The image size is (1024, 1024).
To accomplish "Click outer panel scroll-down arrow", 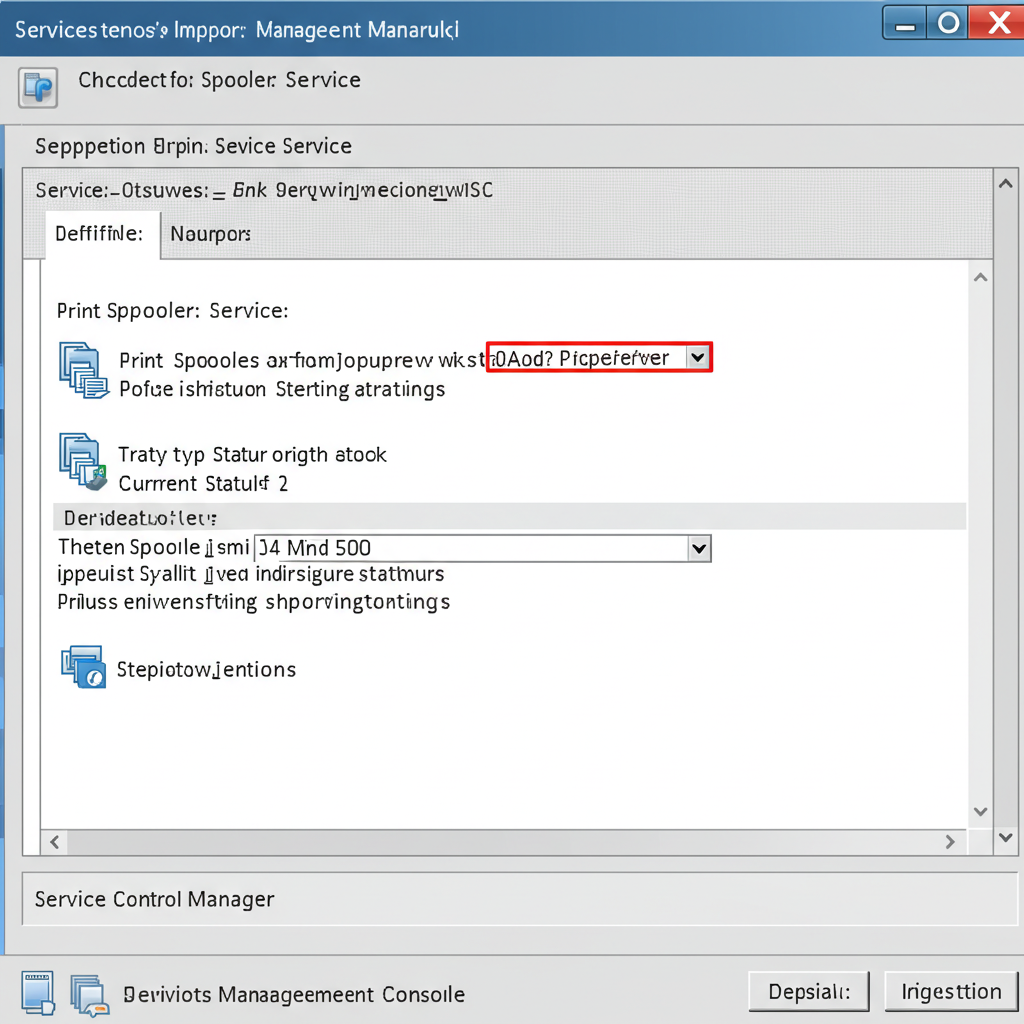I will 1006,837.
